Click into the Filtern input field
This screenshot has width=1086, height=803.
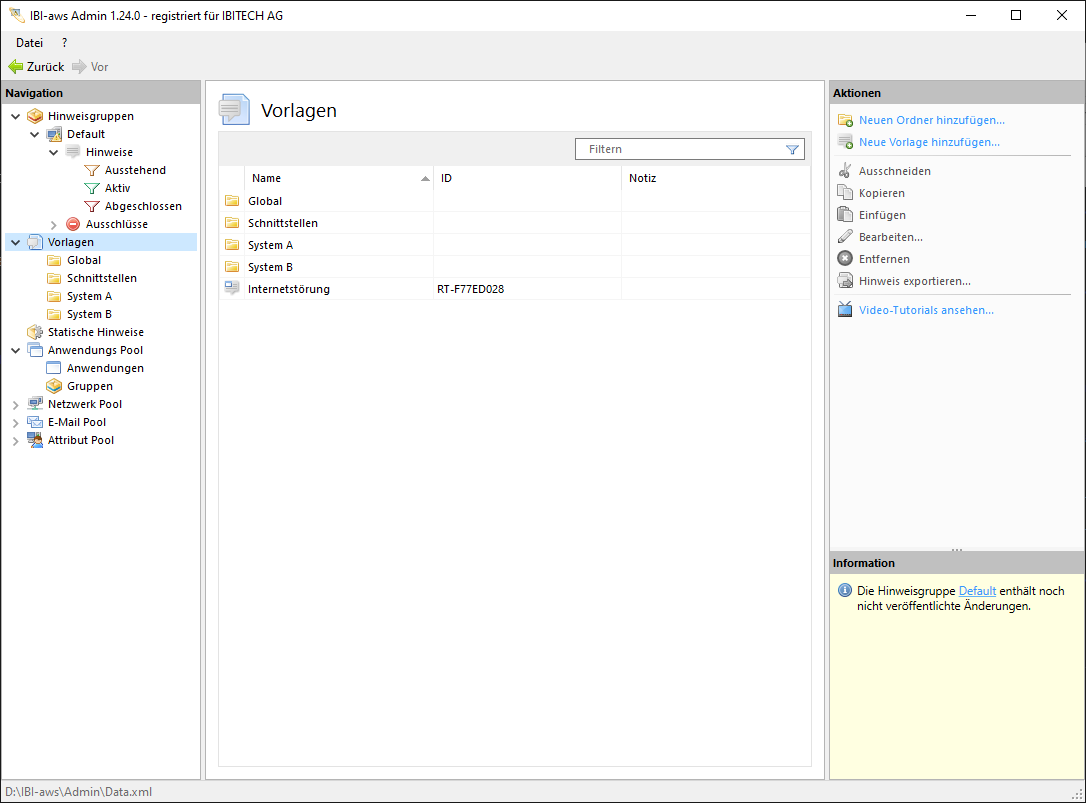tap(680, 150)
